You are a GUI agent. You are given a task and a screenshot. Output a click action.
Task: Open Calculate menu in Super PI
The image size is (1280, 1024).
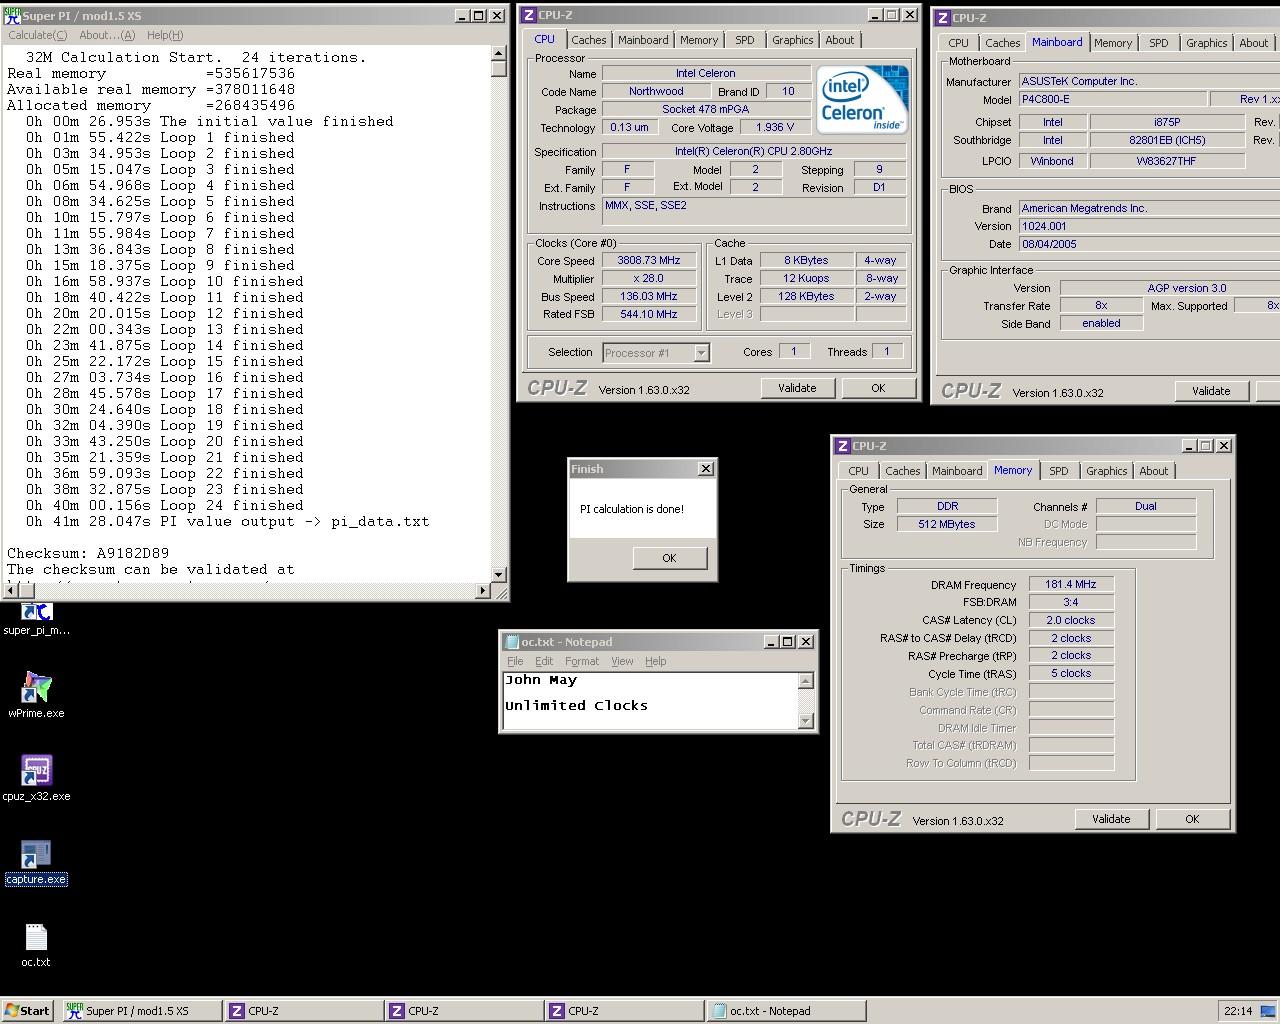click(37, 35)
